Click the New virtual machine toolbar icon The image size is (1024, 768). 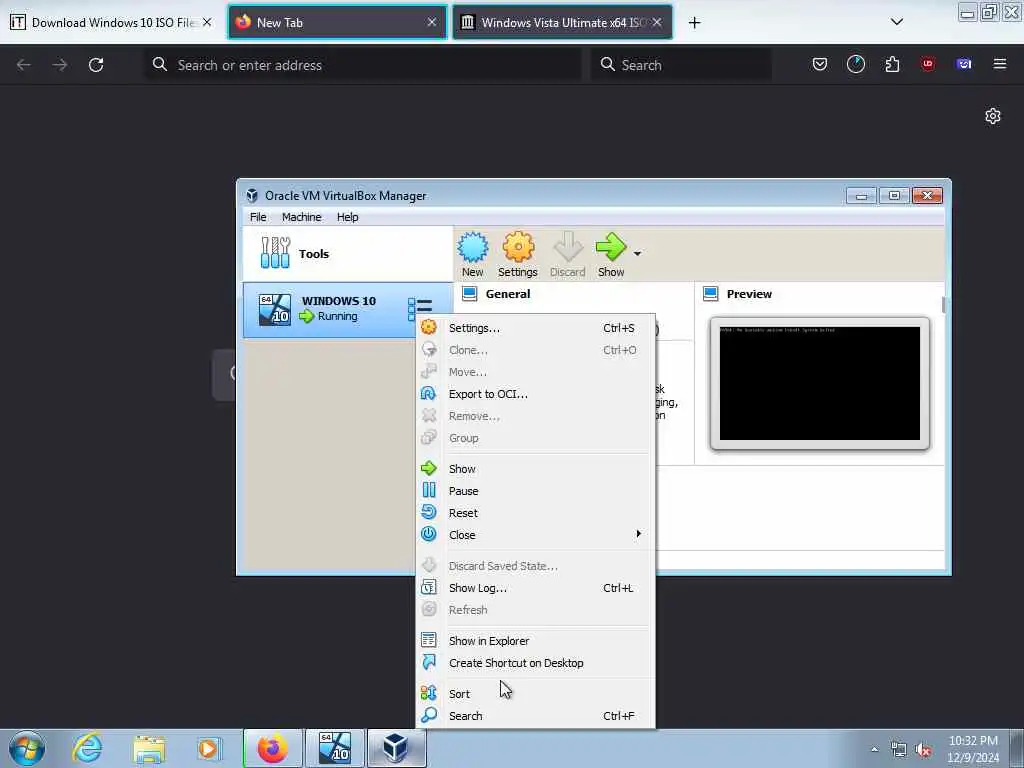473,255
